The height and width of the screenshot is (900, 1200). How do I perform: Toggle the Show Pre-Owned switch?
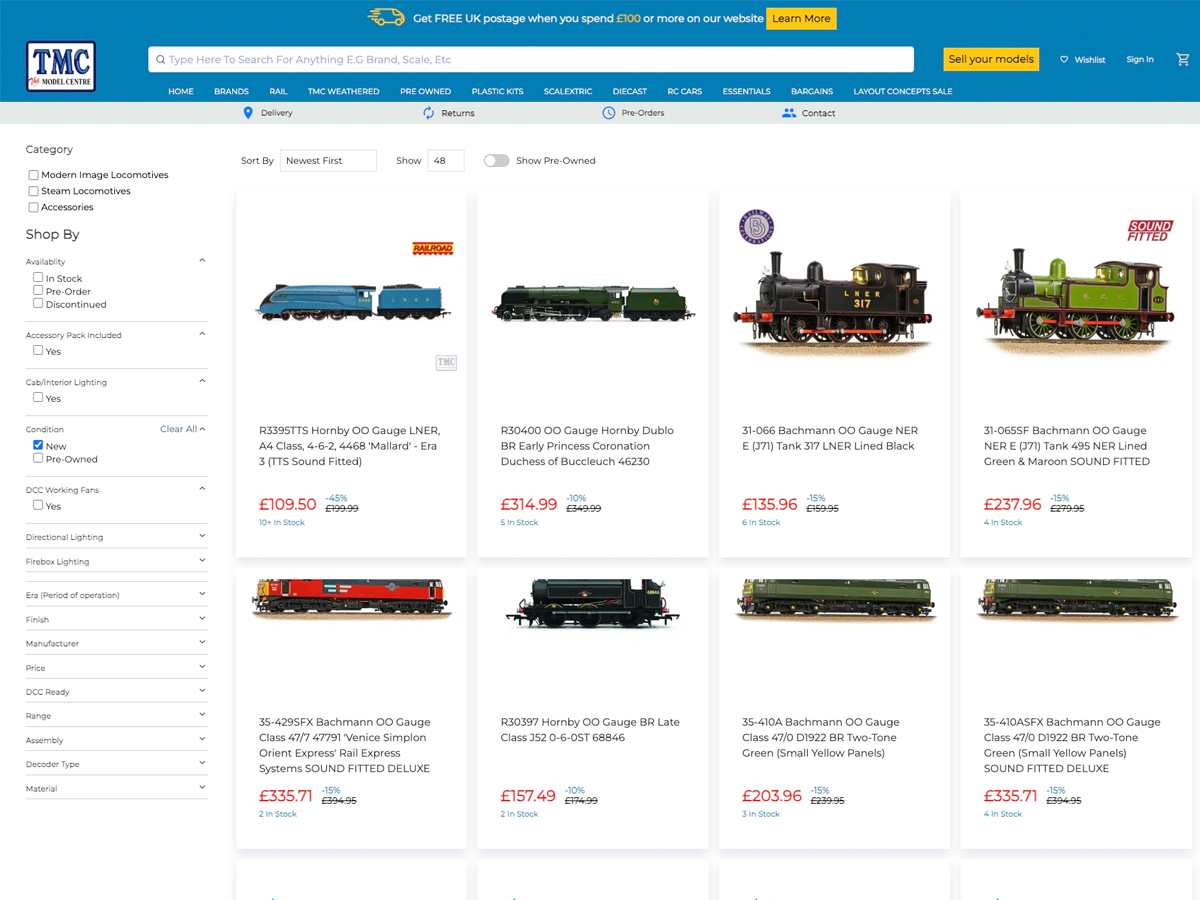[497, 160]
